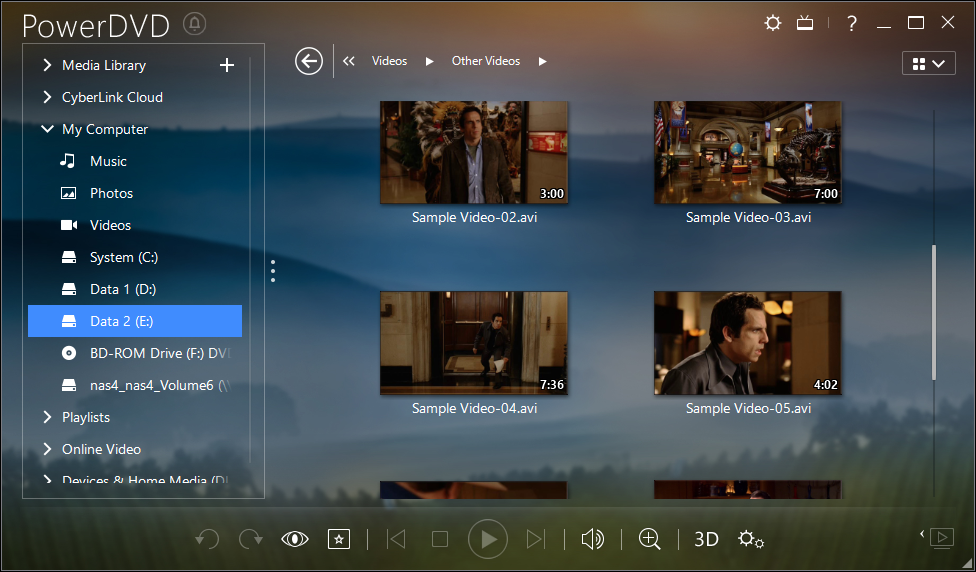Mute via the volume speaker icon
Viewport: 976px width, 572px height.
(x=593, y=539)
